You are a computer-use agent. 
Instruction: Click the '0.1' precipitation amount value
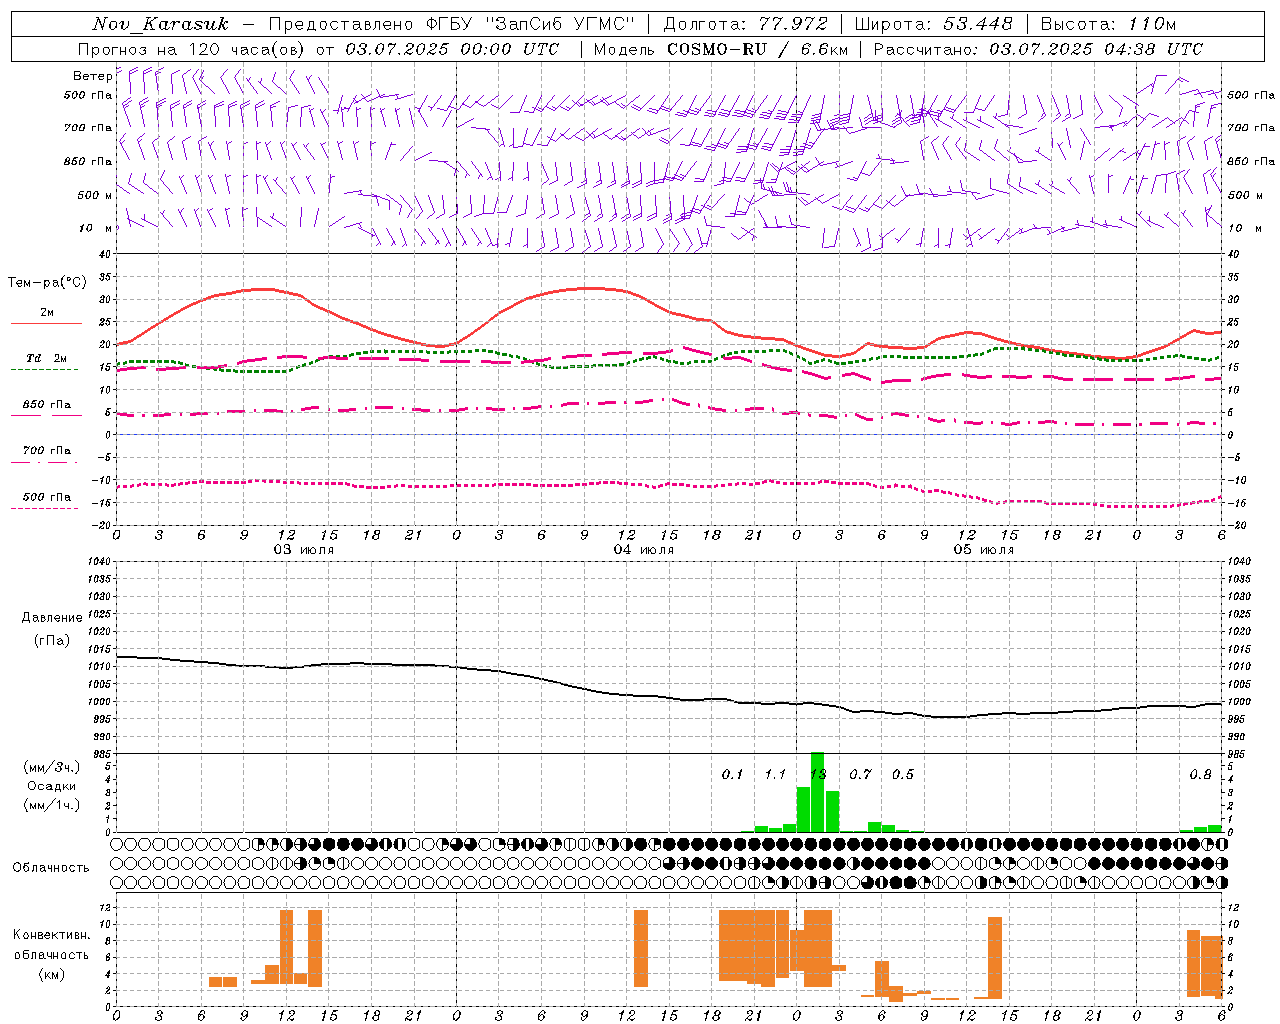pyautogui.click(x=733, y=775)
